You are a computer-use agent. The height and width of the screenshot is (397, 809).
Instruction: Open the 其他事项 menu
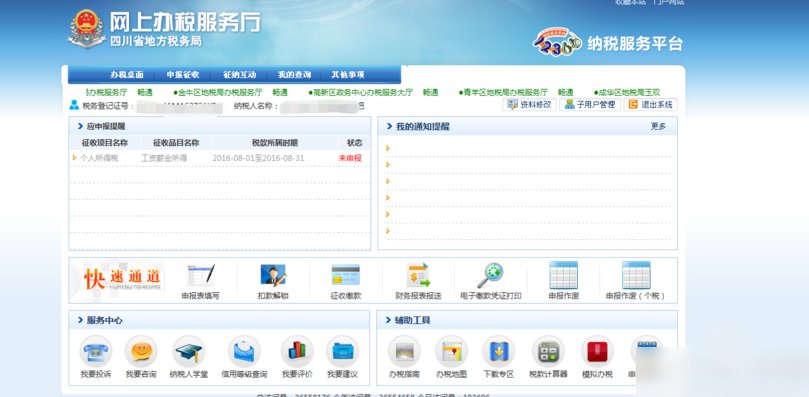[x=348, y=75]
